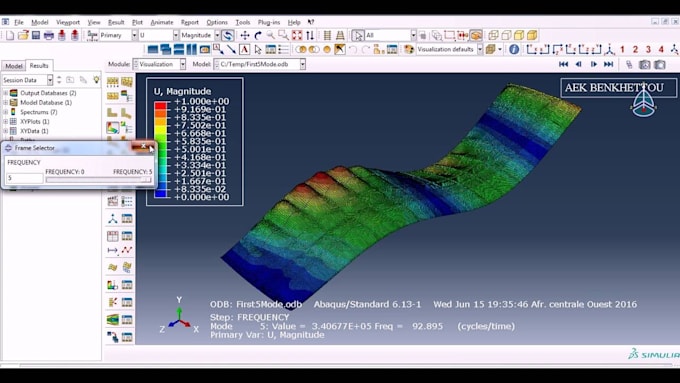
Task: Expand the Output Databases (2) node
Action: [x=6, y=93]
